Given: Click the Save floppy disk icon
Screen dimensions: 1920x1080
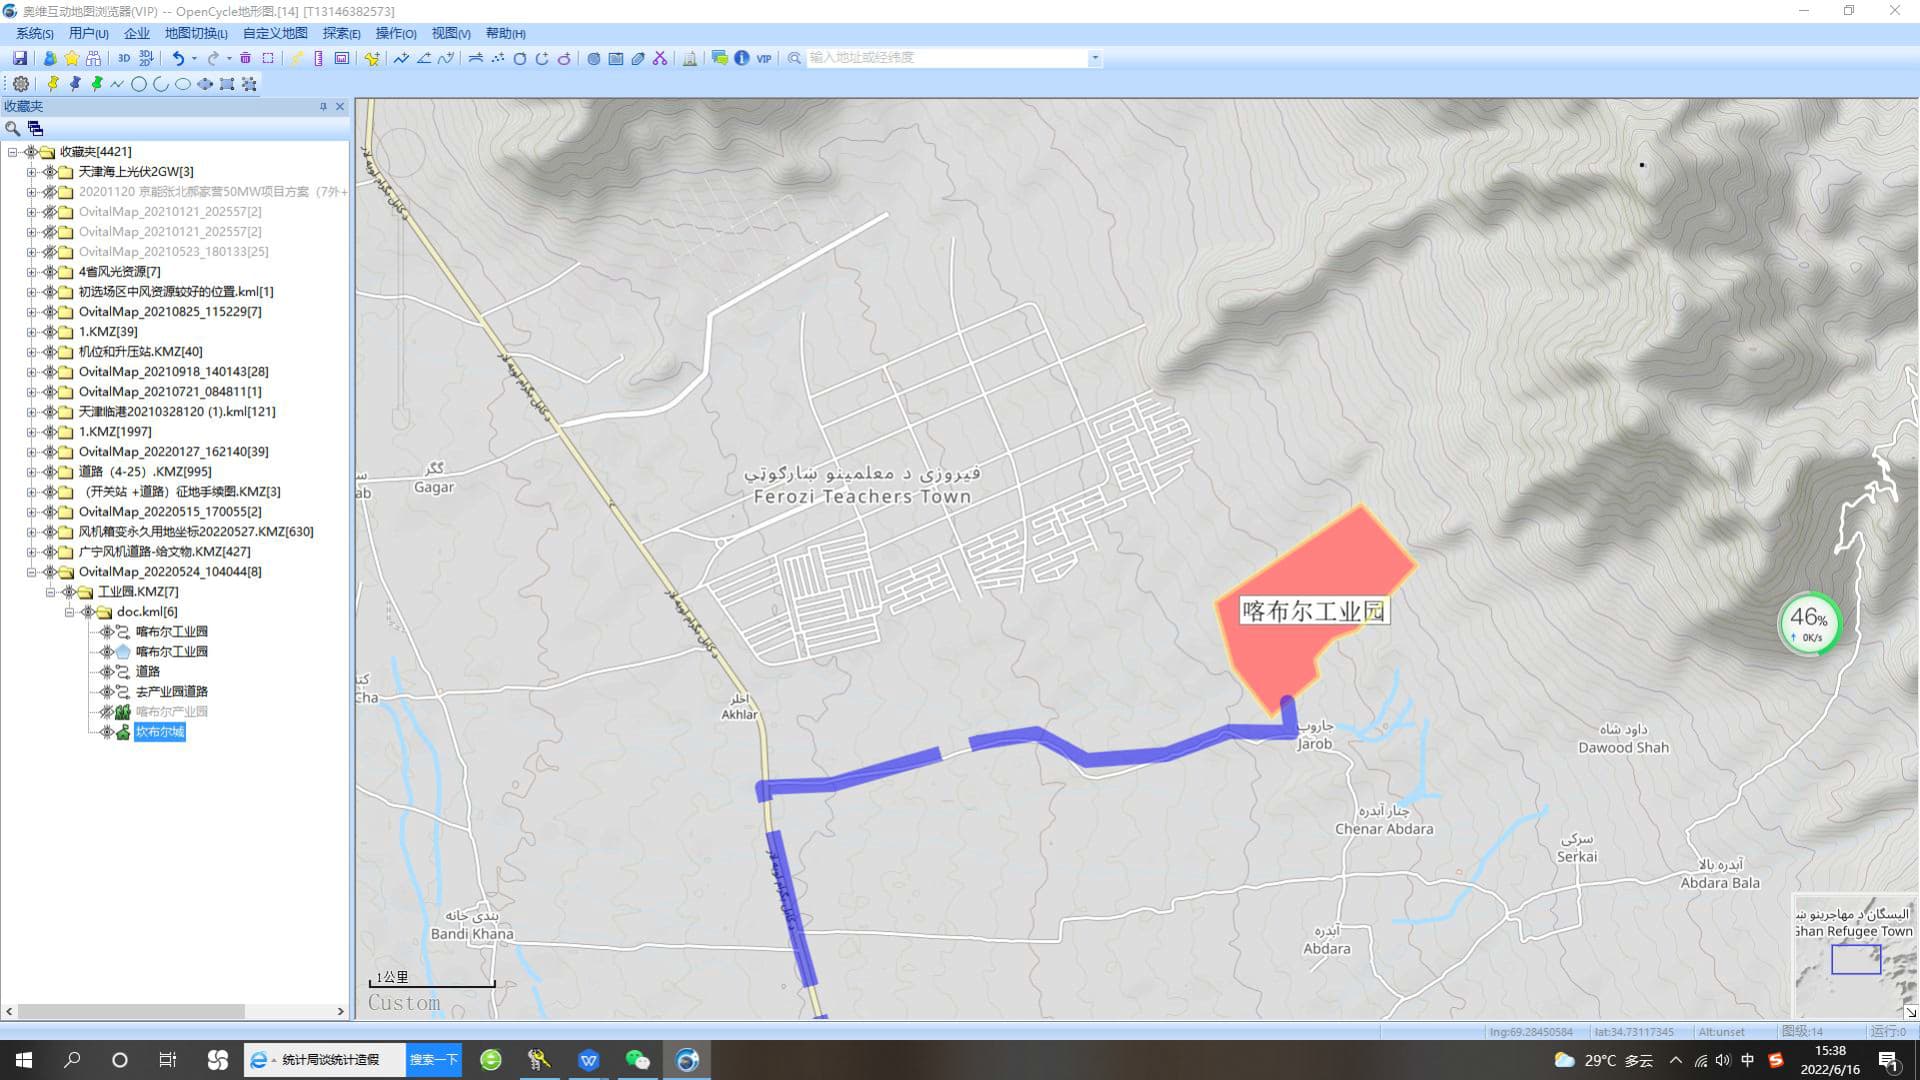Looking at the screenshot, I should [19, 58].
